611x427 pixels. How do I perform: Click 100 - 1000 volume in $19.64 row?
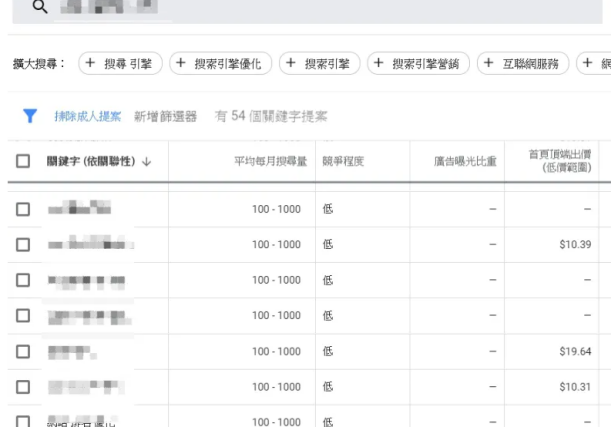coord(276,351)
